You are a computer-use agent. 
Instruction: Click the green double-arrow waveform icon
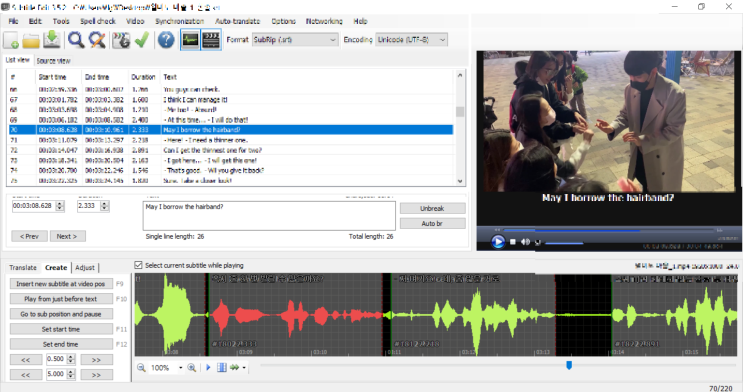point(235,367)
